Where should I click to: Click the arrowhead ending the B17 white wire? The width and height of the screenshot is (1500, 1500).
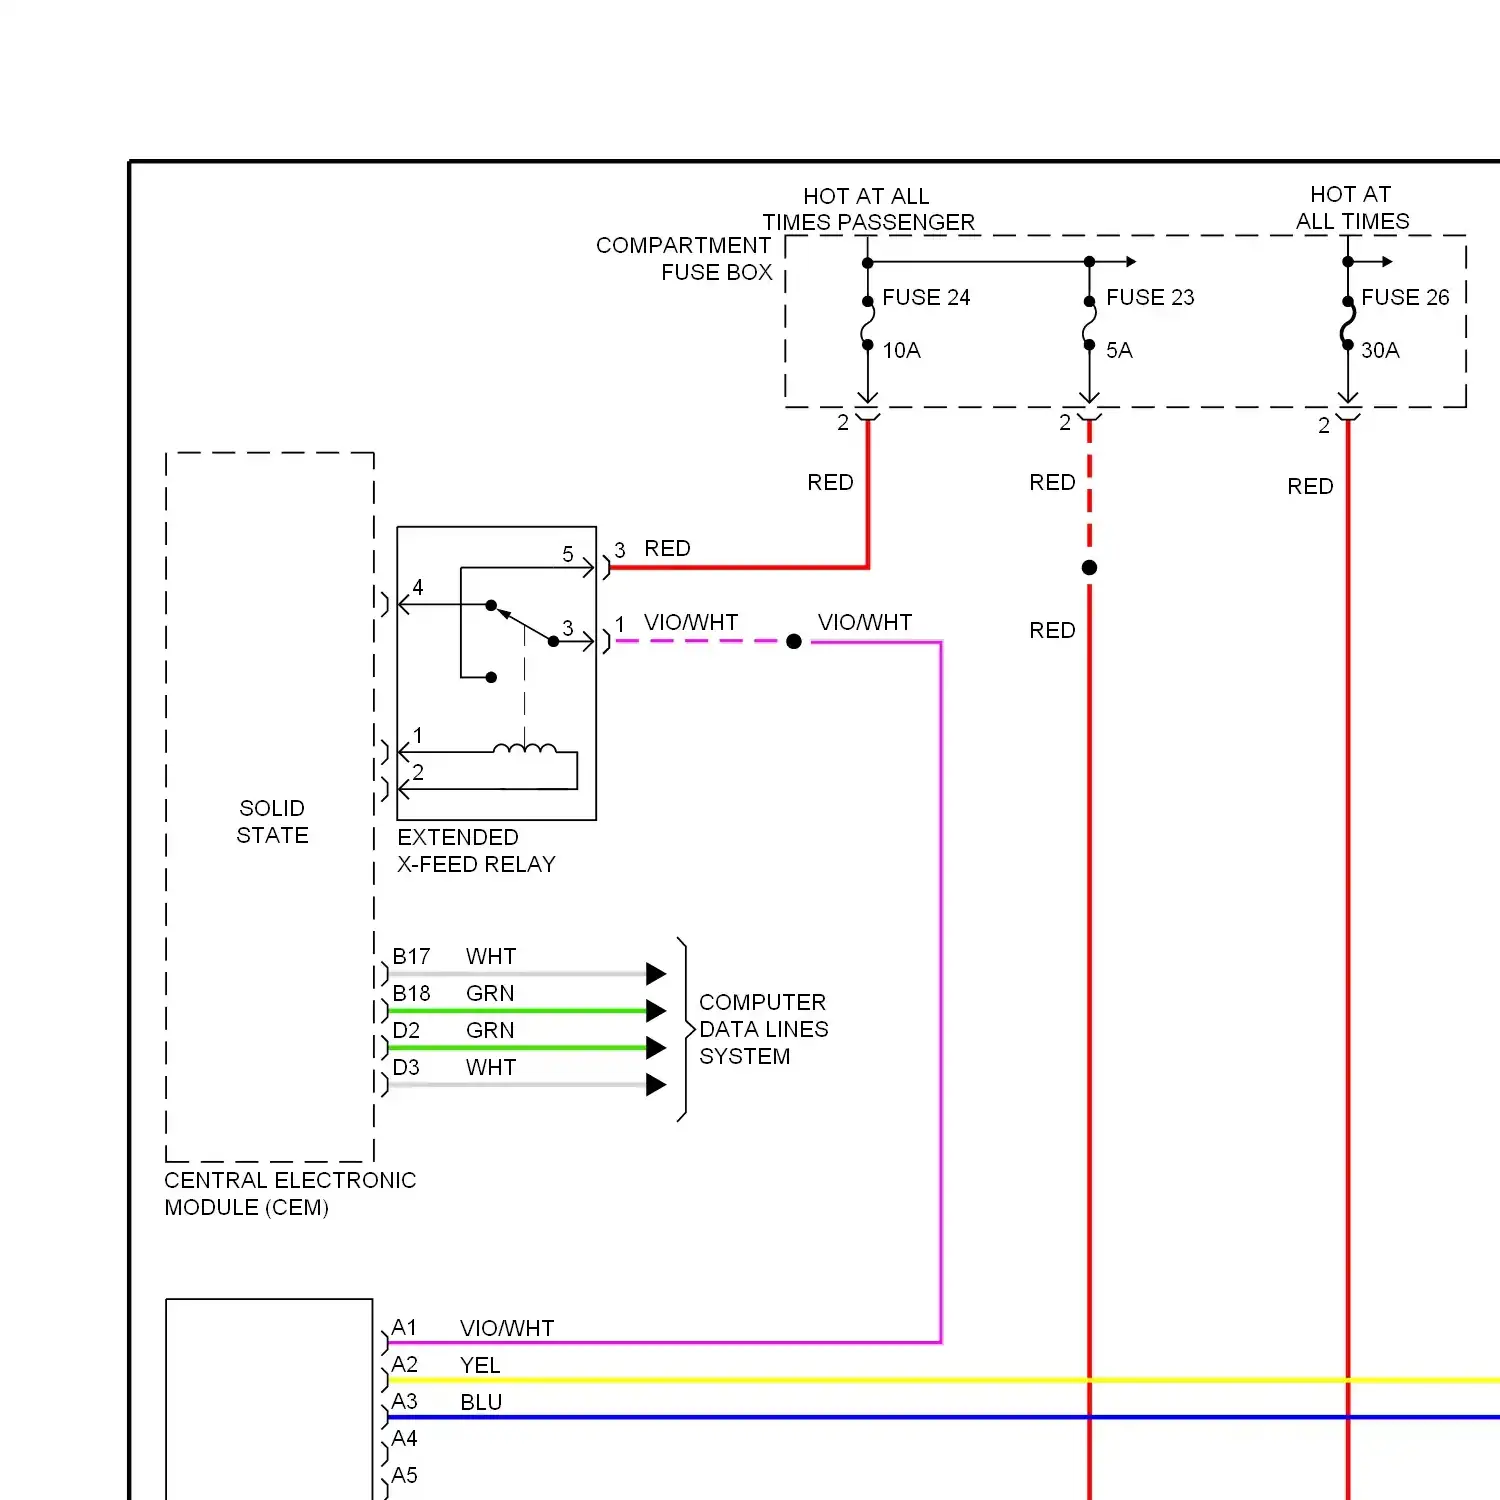[x=656, y=973]
